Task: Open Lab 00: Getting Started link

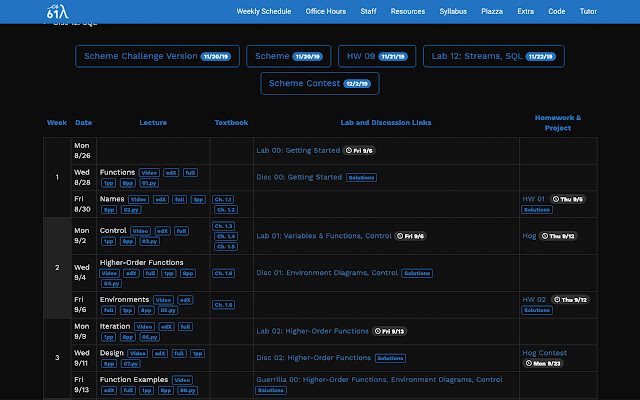Action: click(x=298, y=151)
